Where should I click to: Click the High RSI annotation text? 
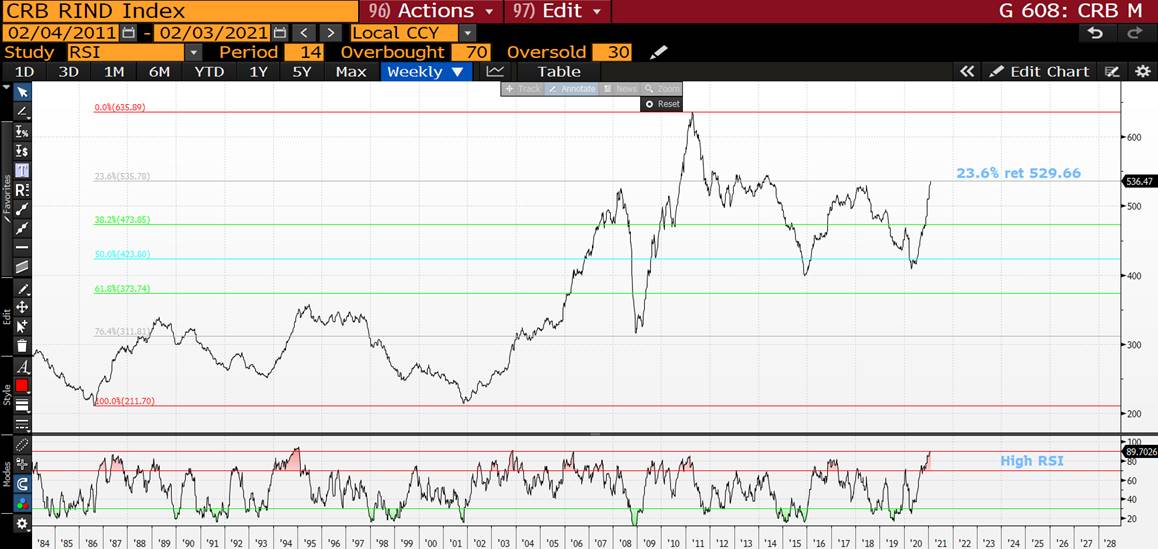(x=1032, y=460)
